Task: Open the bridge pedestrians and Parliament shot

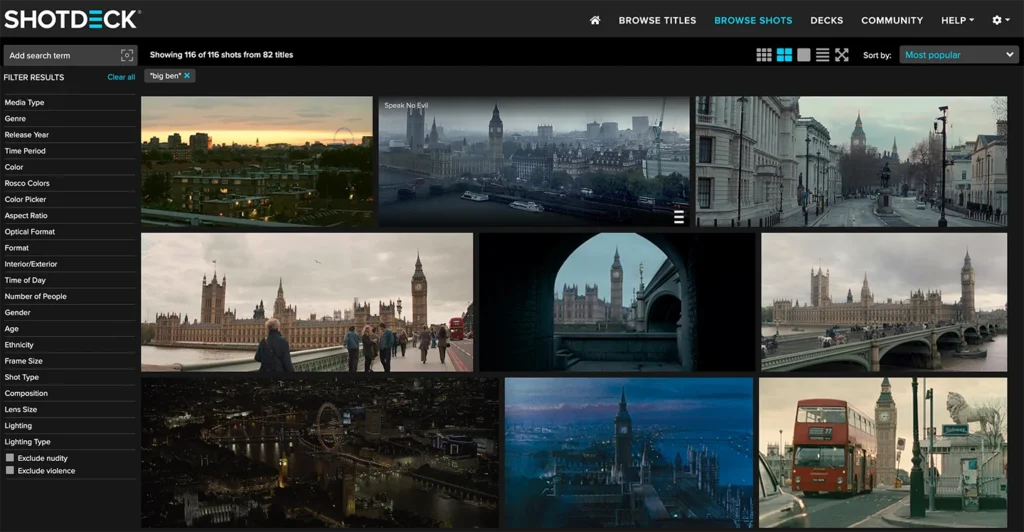Action: [307, 302]
